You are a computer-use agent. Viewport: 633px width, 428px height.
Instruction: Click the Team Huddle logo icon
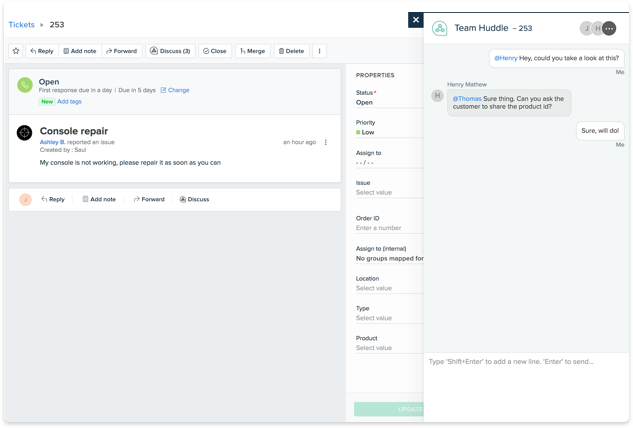pos(440,28)
